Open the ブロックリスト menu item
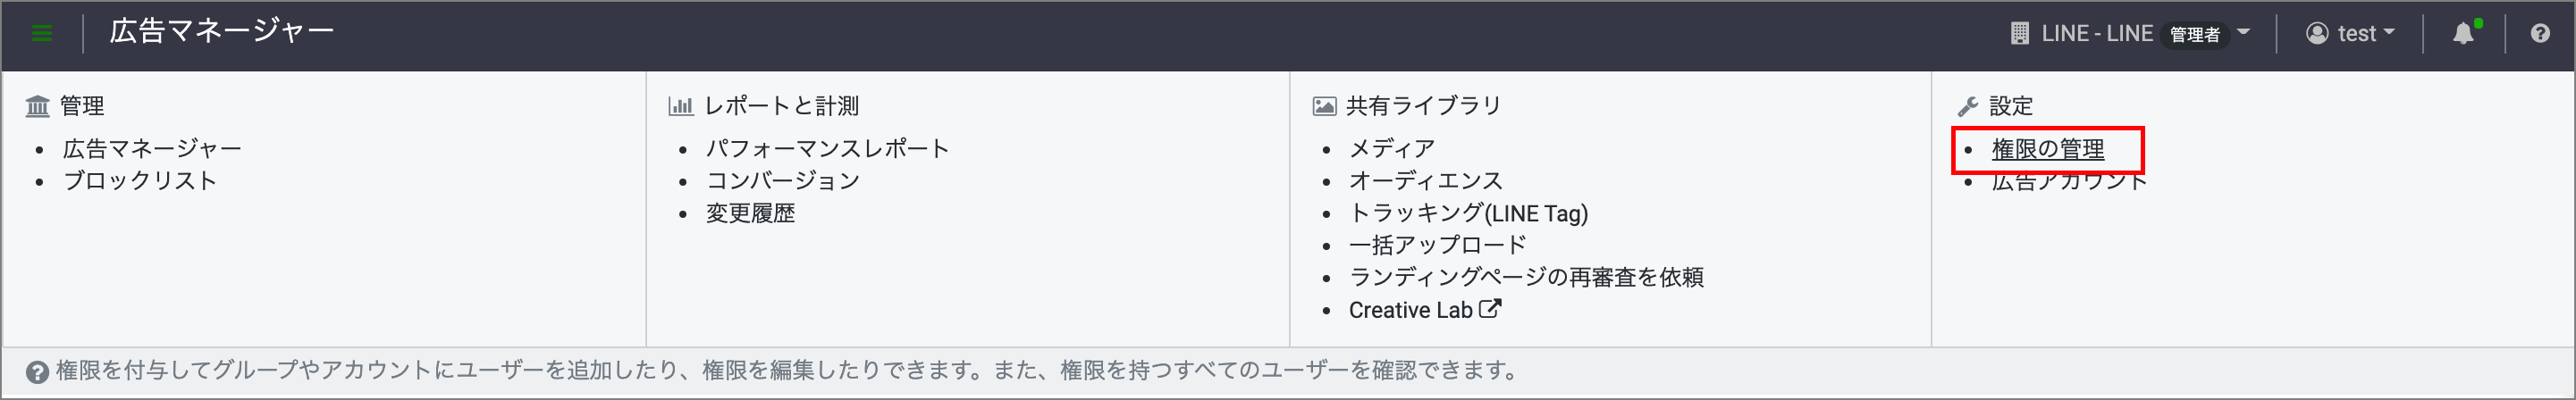This screenshot has height=400, width=2576. coord(140,181)
